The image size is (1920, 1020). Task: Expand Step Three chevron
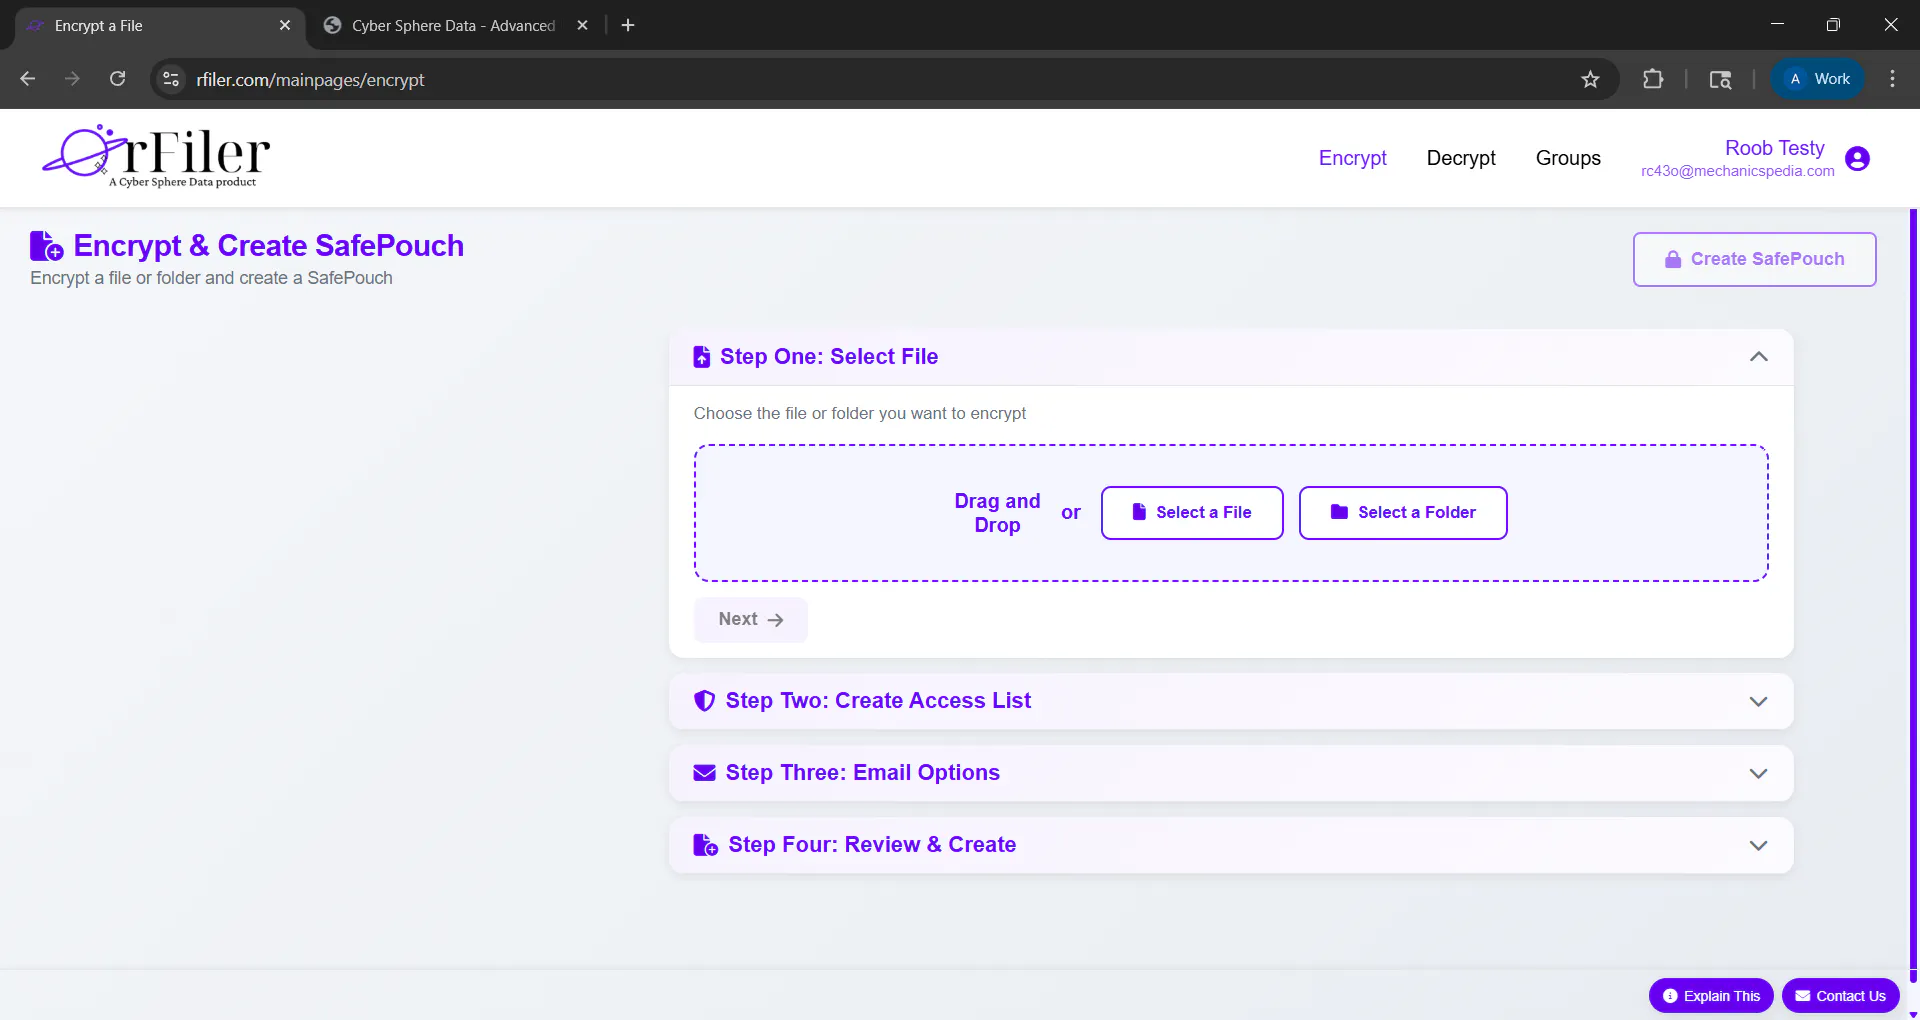pos(1759,773)
